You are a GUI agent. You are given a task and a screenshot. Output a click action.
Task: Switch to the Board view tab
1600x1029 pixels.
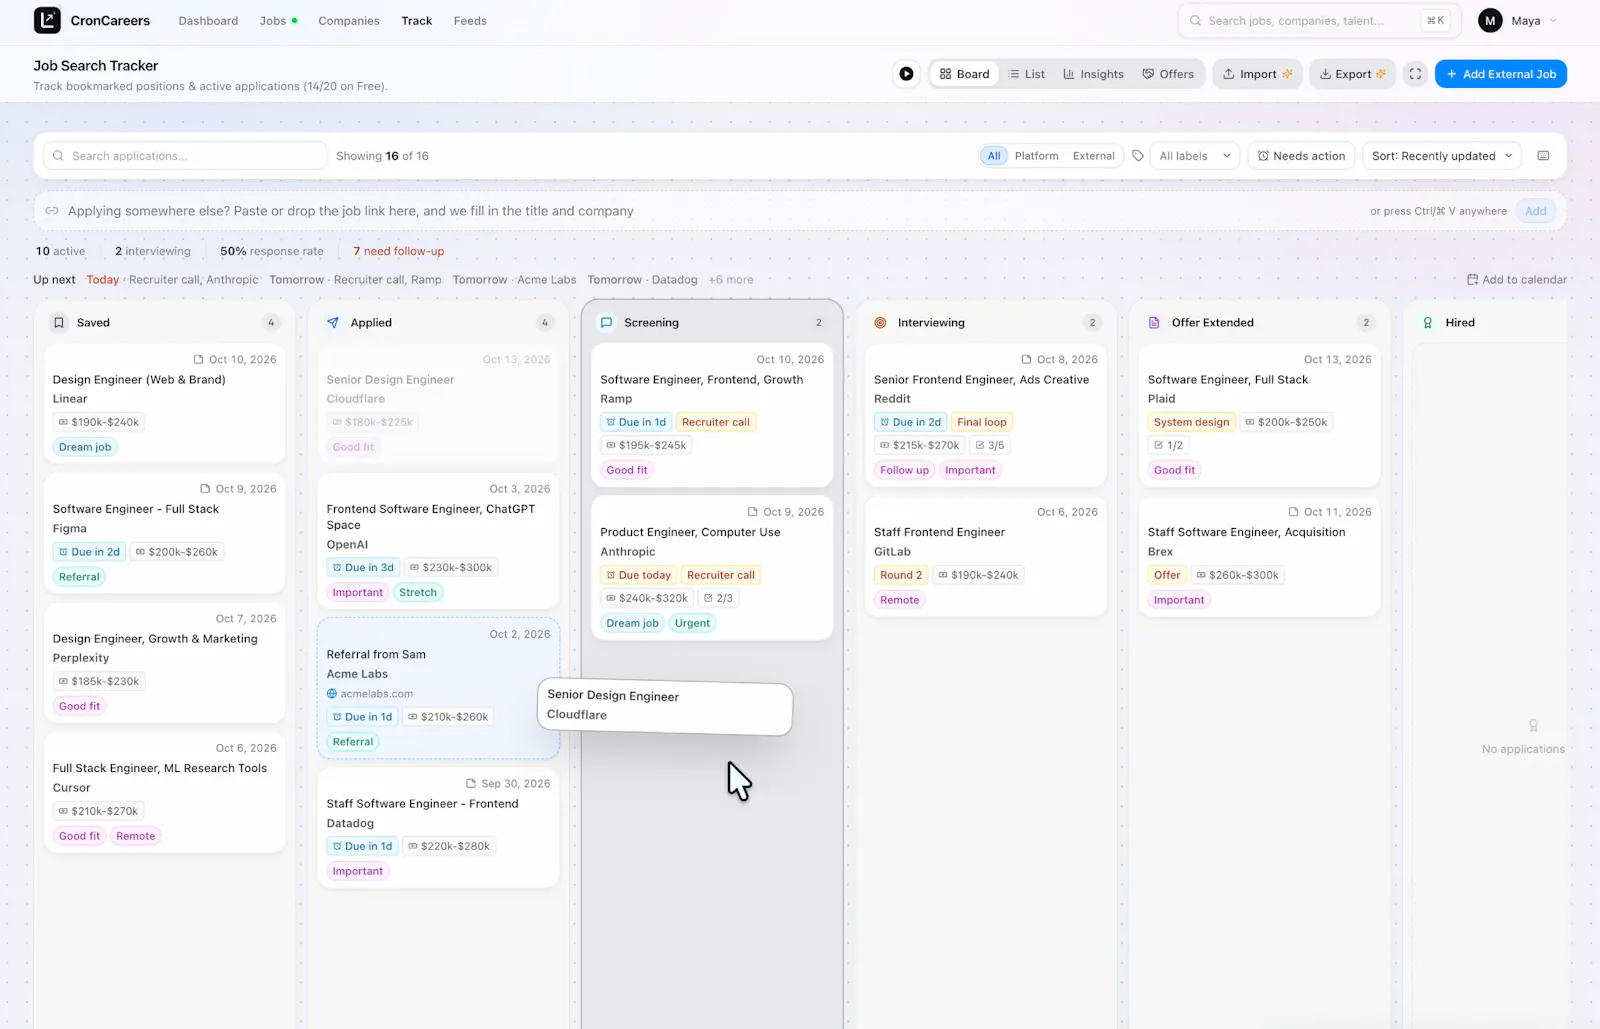coord(964,74)
